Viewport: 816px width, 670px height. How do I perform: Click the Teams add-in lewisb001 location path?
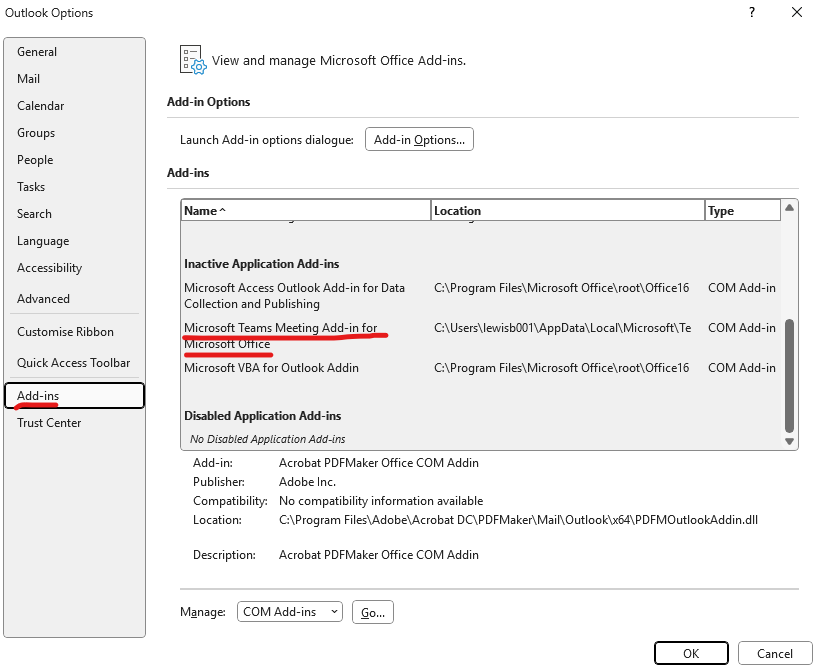[563, 328]
